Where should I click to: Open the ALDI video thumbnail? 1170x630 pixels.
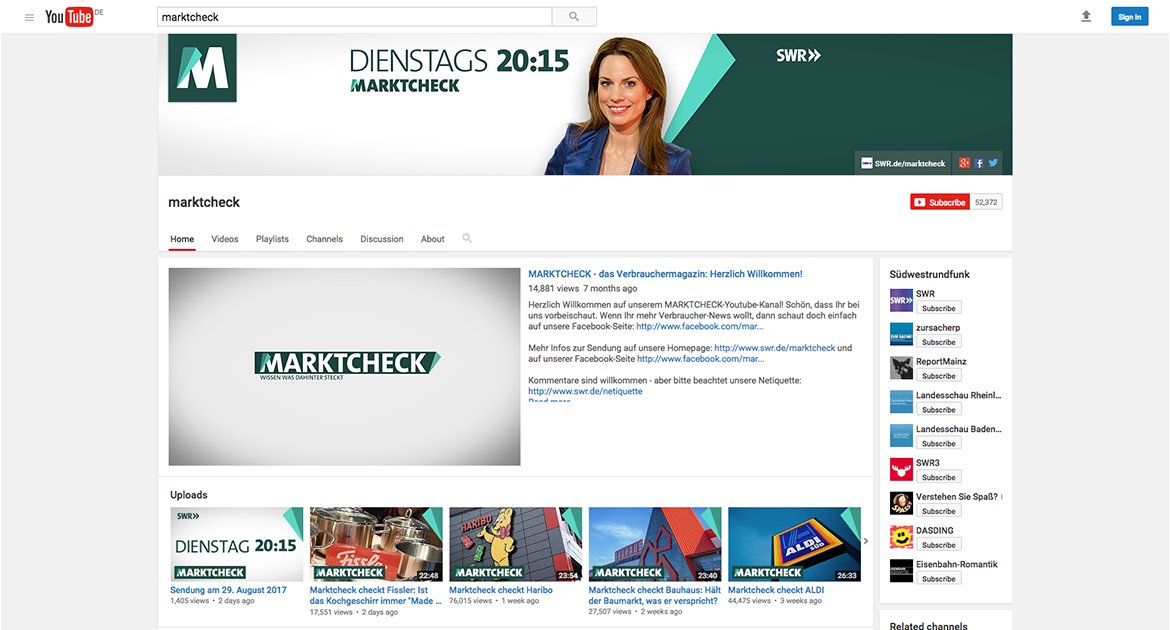(x=795, y=544)
